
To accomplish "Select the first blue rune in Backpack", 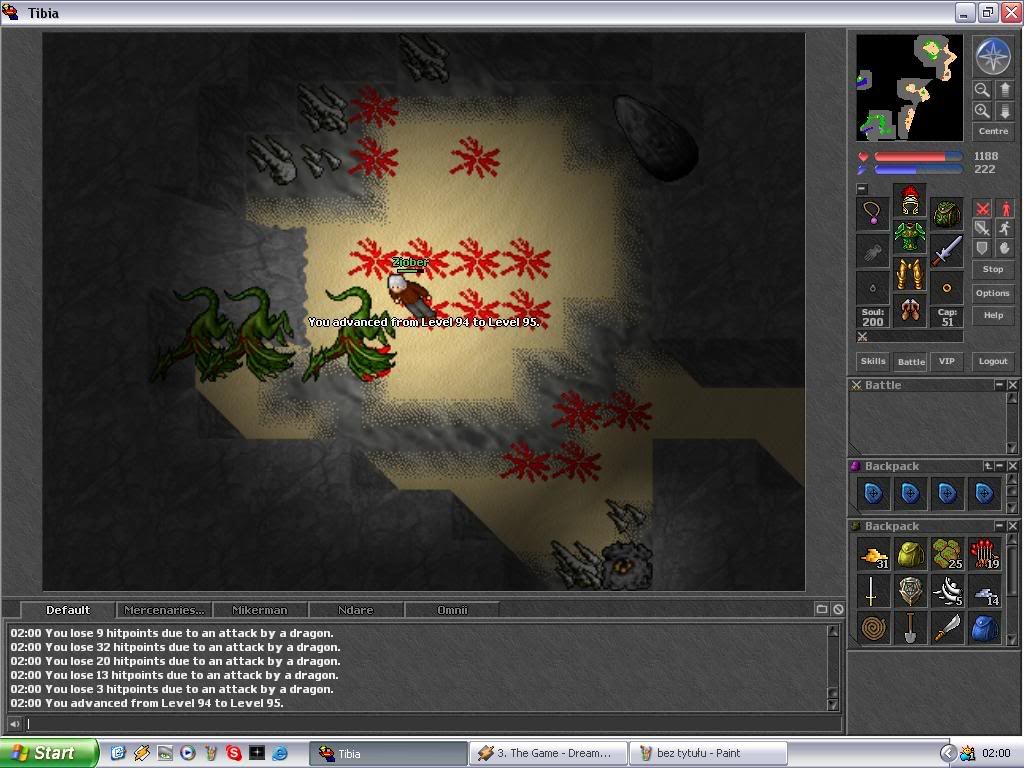I will point(874,494).
